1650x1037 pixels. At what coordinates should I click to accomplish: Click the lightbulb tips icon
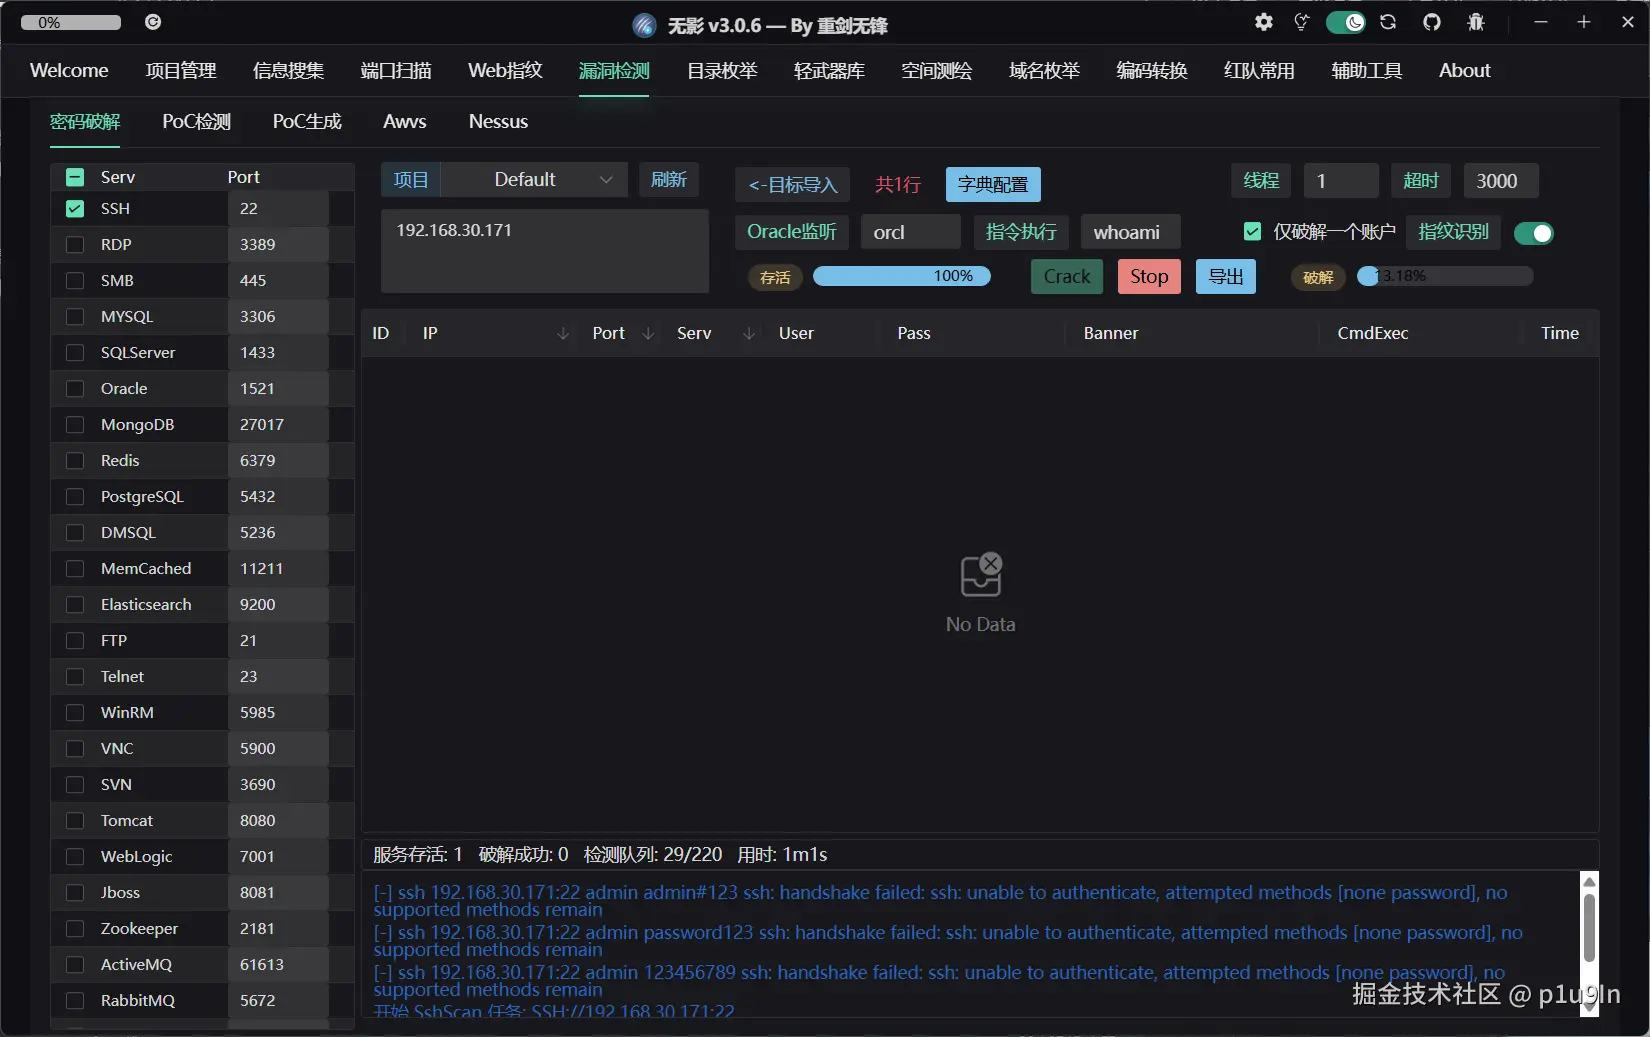pos(1301,22)
